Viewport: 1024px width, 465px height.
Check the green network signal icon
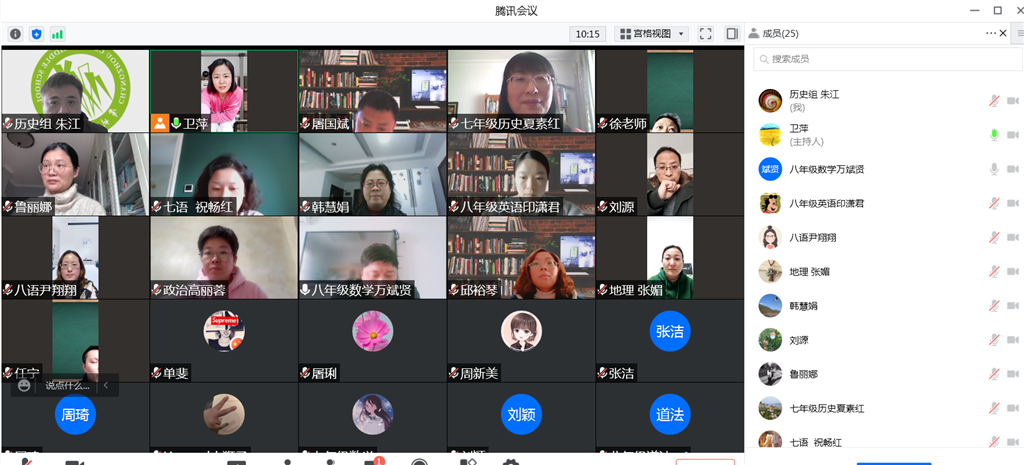[57, 34]
